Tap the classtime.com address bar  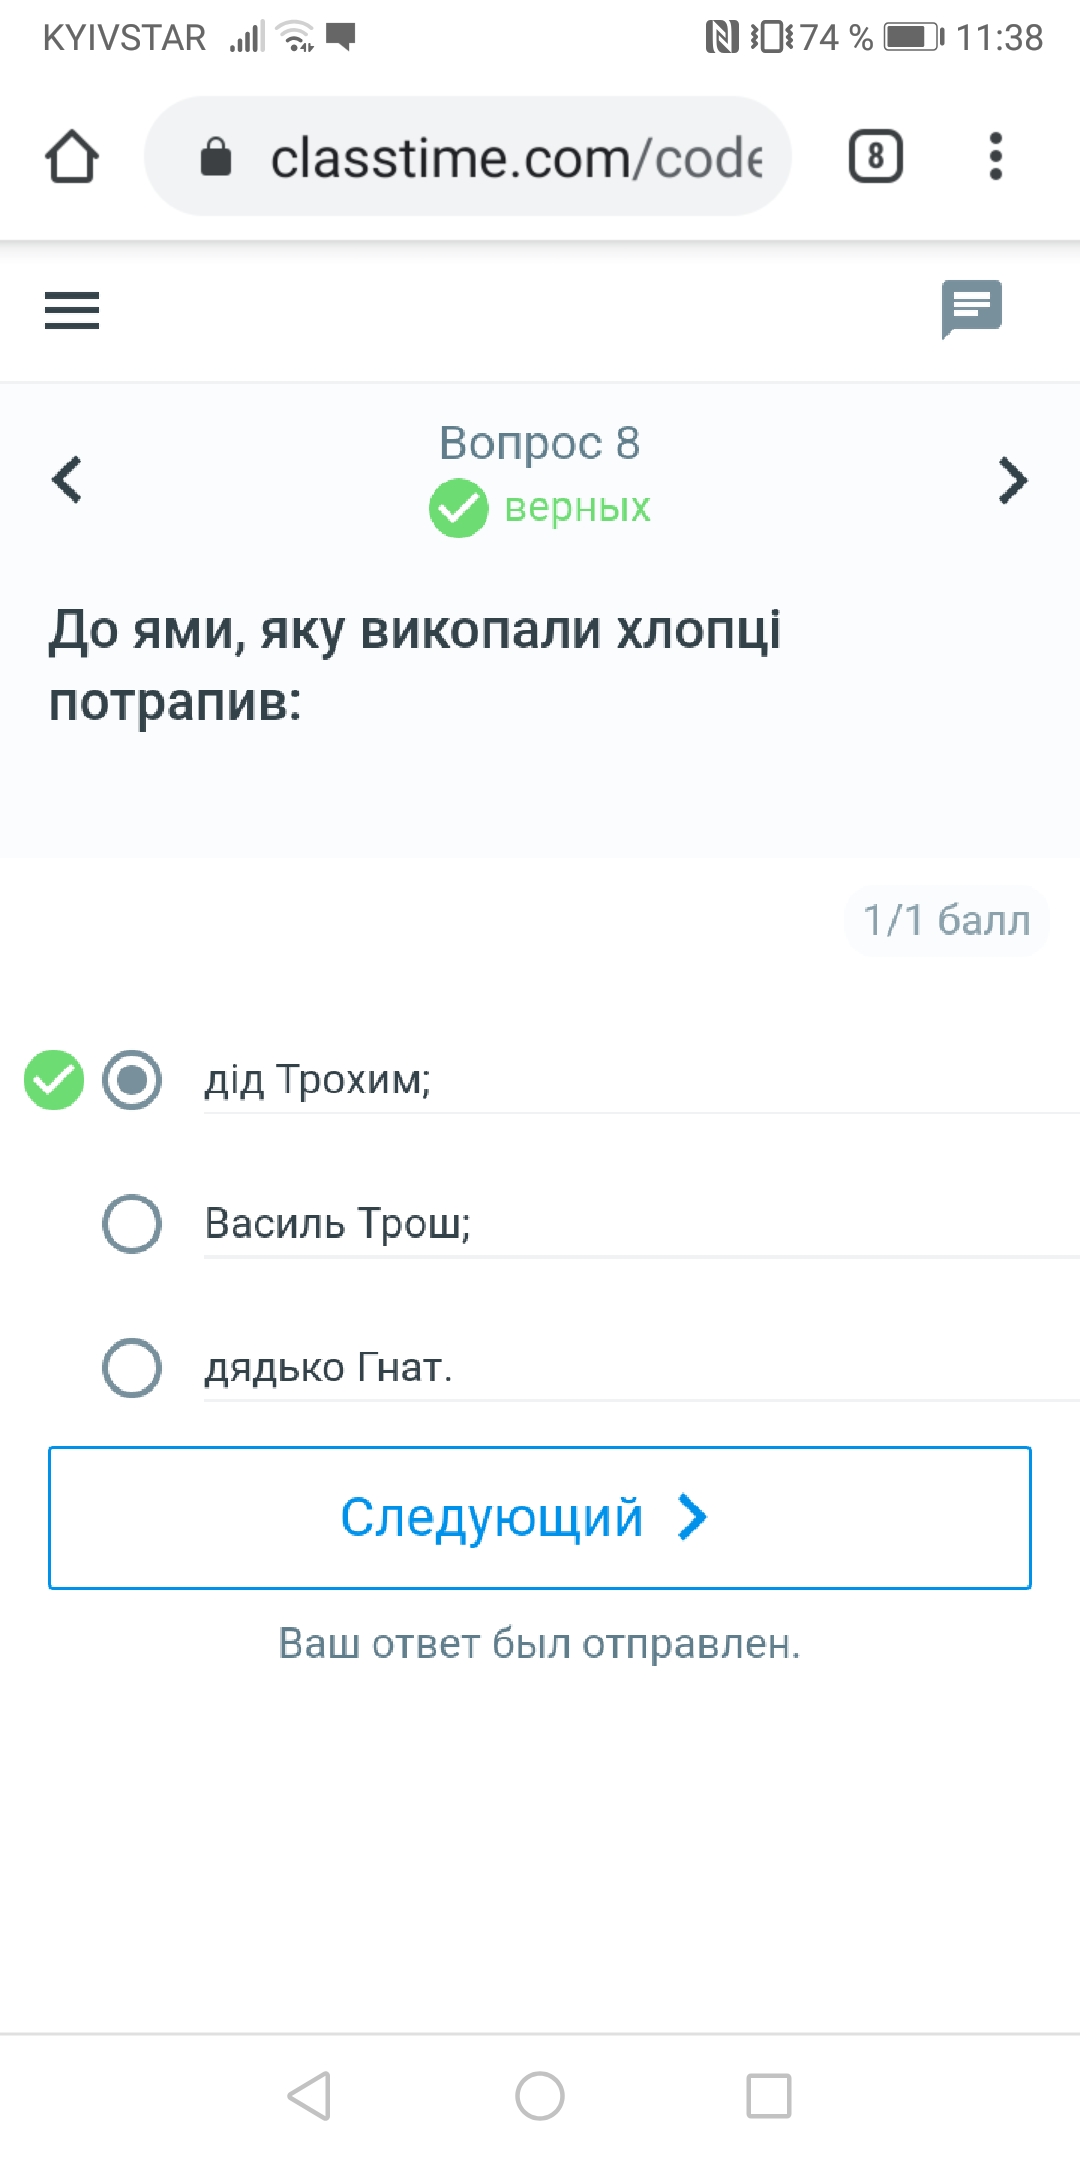tap(468, 157)
